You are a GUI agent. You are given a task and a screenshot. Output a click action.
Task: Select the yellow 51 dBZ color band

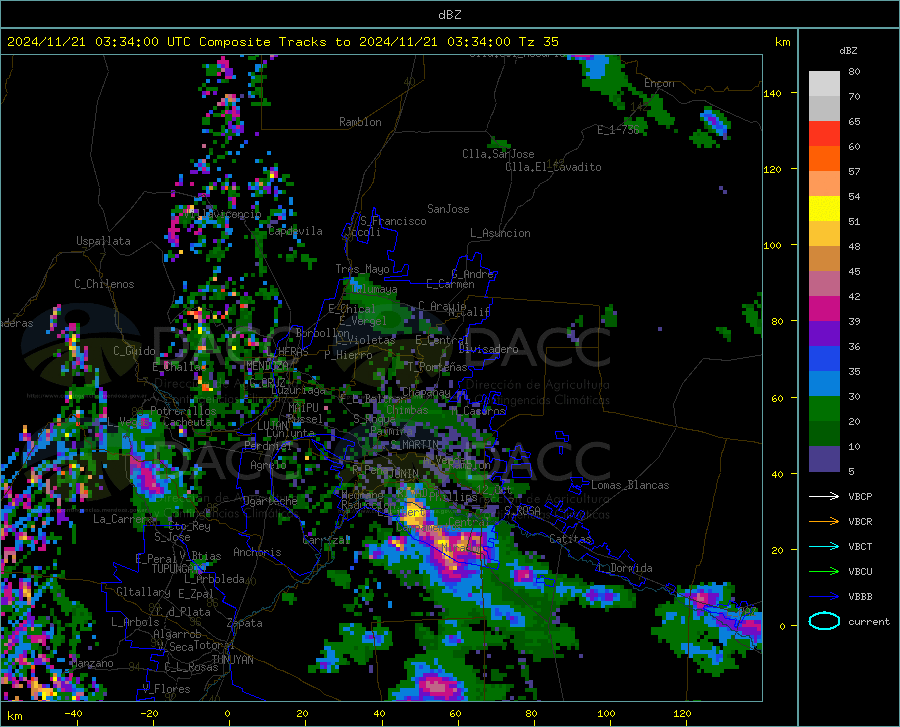click(x=824, y=209)
